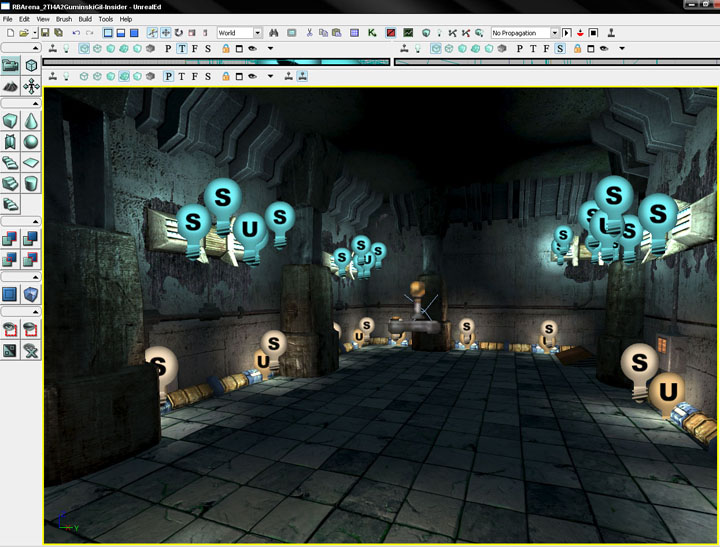Viewport: 720px width, 547px height.
Task: Select the Camera Movement mode tool
Action: point(10,65)
